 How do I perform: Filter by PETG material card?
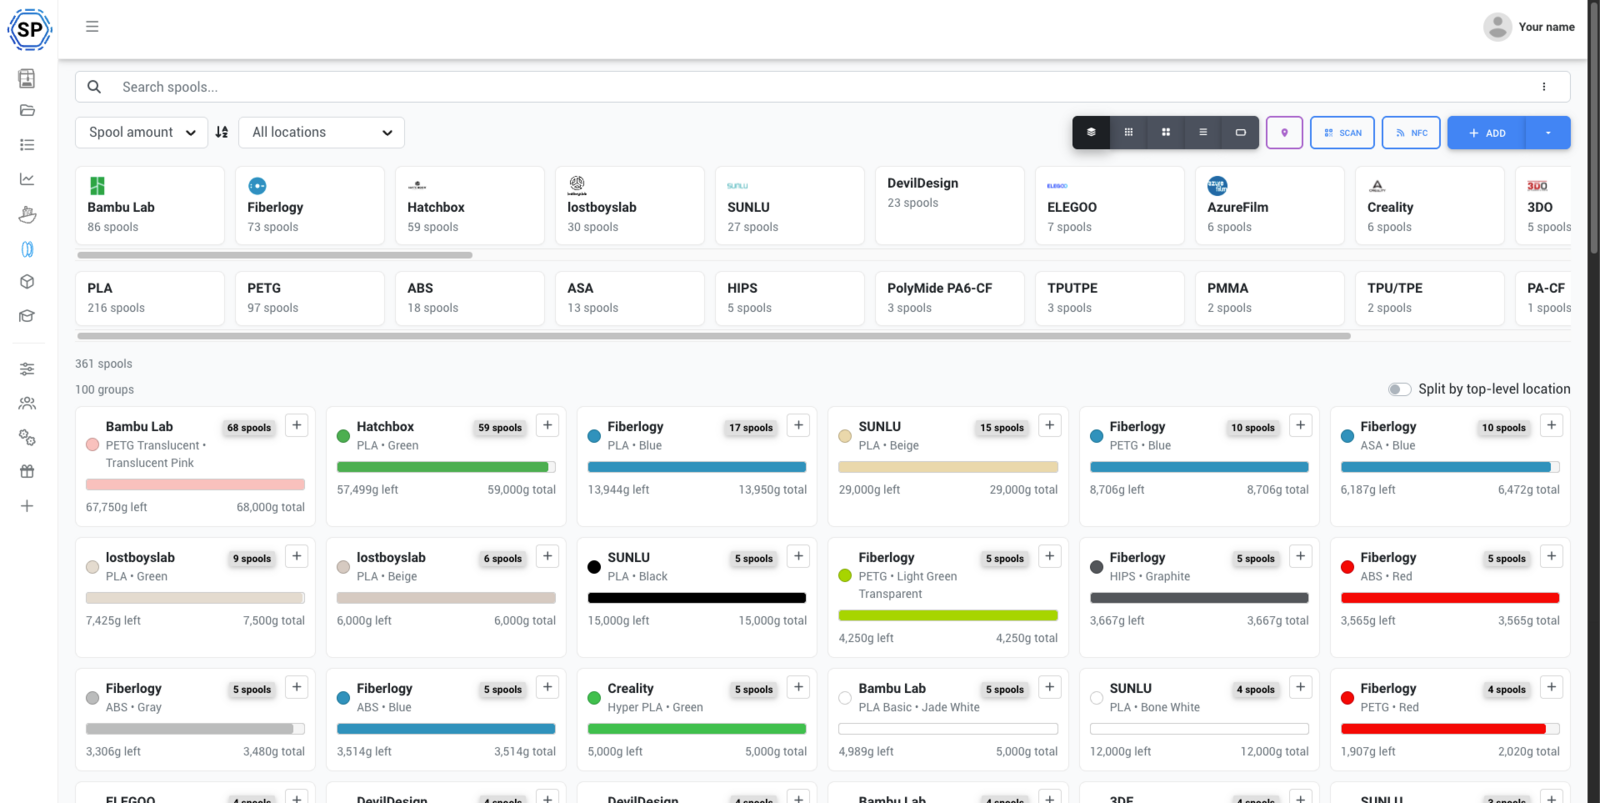(x=310, y=298)
